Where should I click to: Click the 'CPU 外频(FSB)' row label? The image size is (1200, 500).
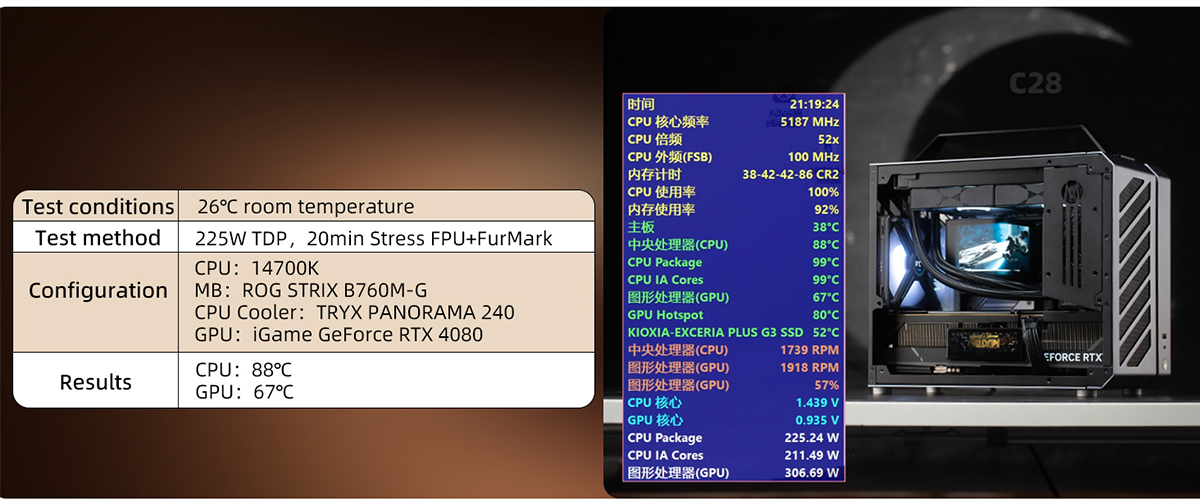pyautogui.click(x=670, y=157)
